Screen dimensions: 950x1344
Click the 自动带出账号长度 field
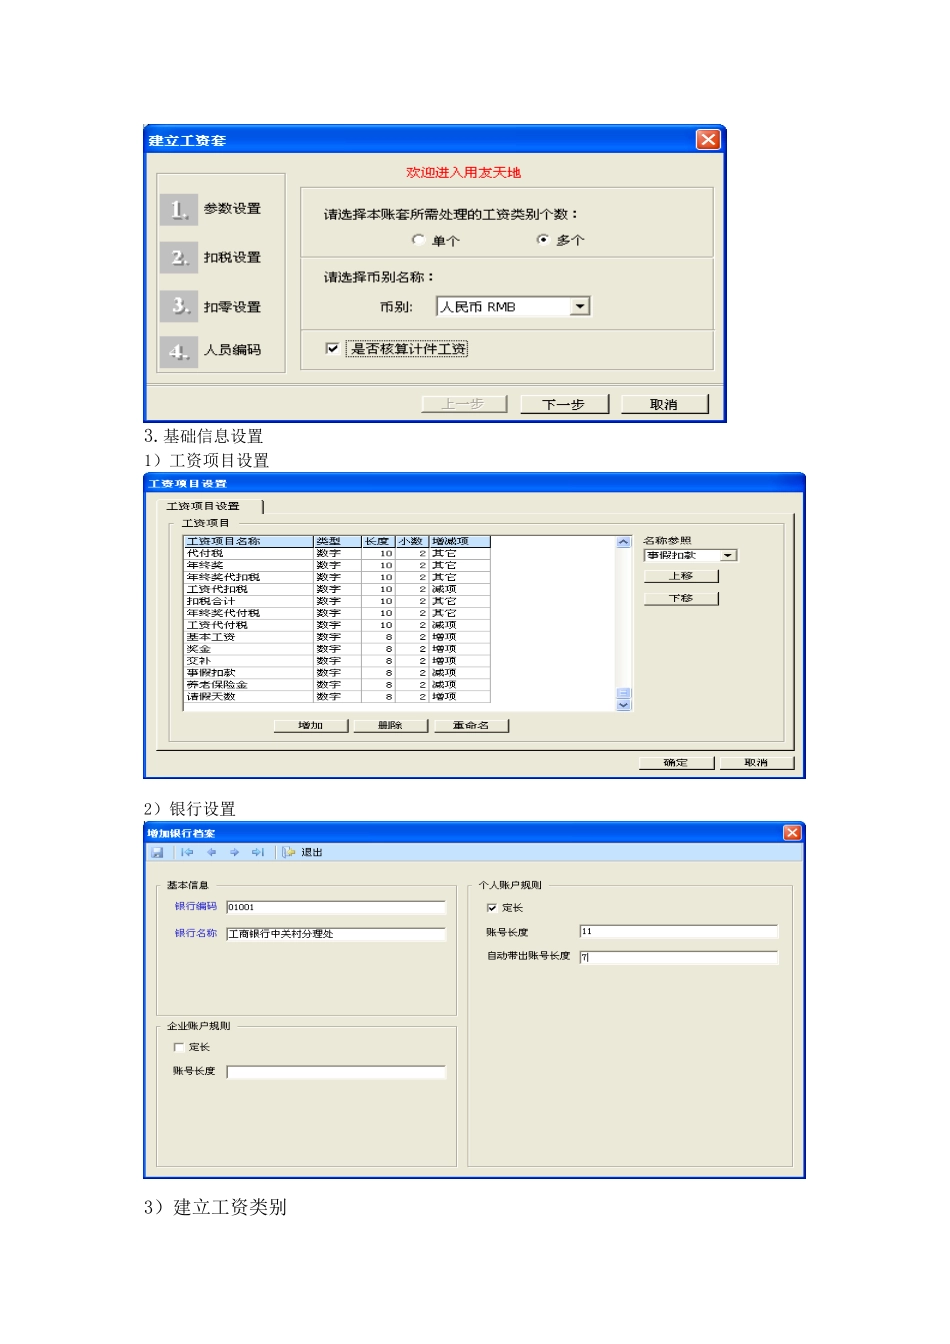(678, 957)
